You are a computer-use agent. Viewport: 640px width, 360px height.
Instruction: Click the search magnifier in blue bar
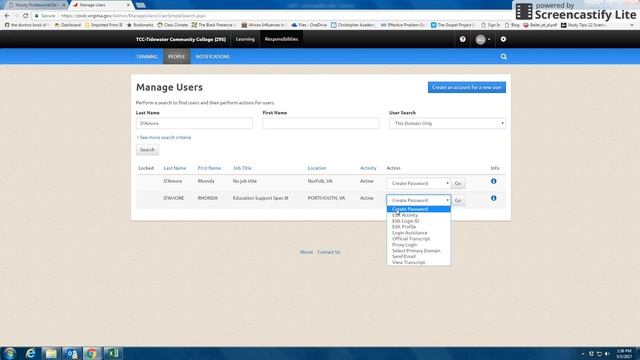pyautogui.click(x=504, y=57)
